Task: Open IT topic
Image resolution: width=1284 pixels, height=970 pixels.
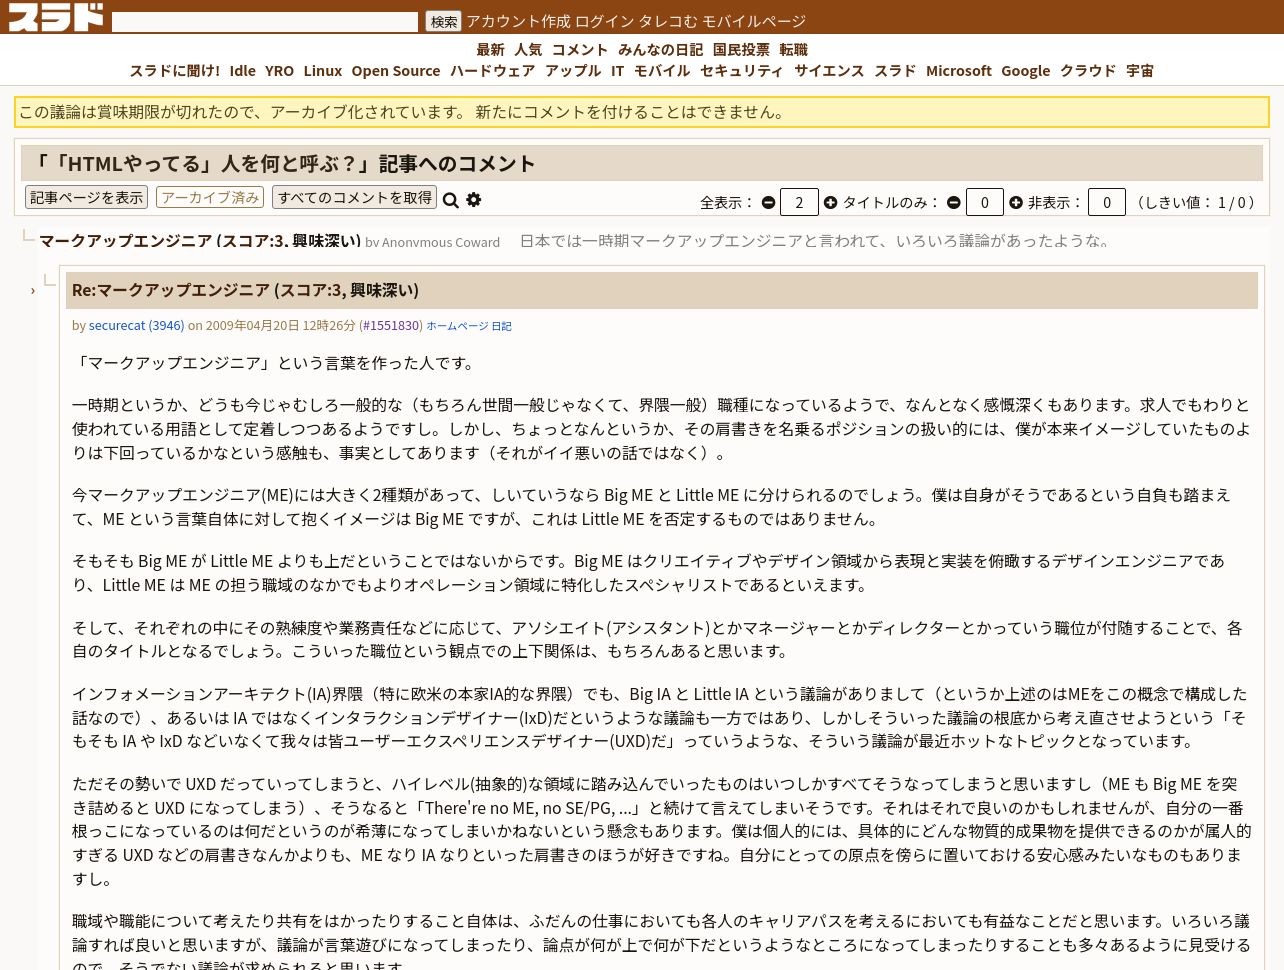Action: pos(617,70)
